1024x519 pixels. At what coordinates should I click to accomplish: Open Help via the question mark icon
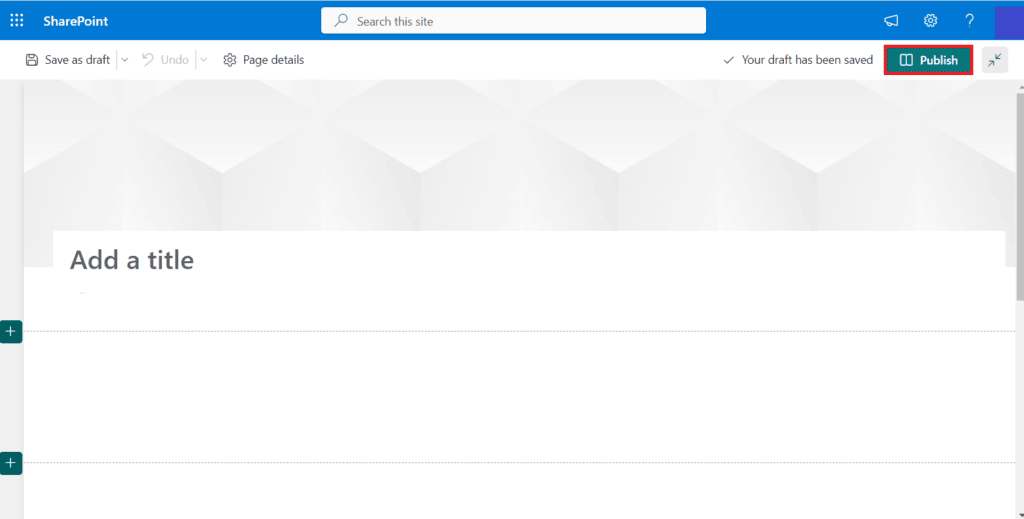click(969, 21)
